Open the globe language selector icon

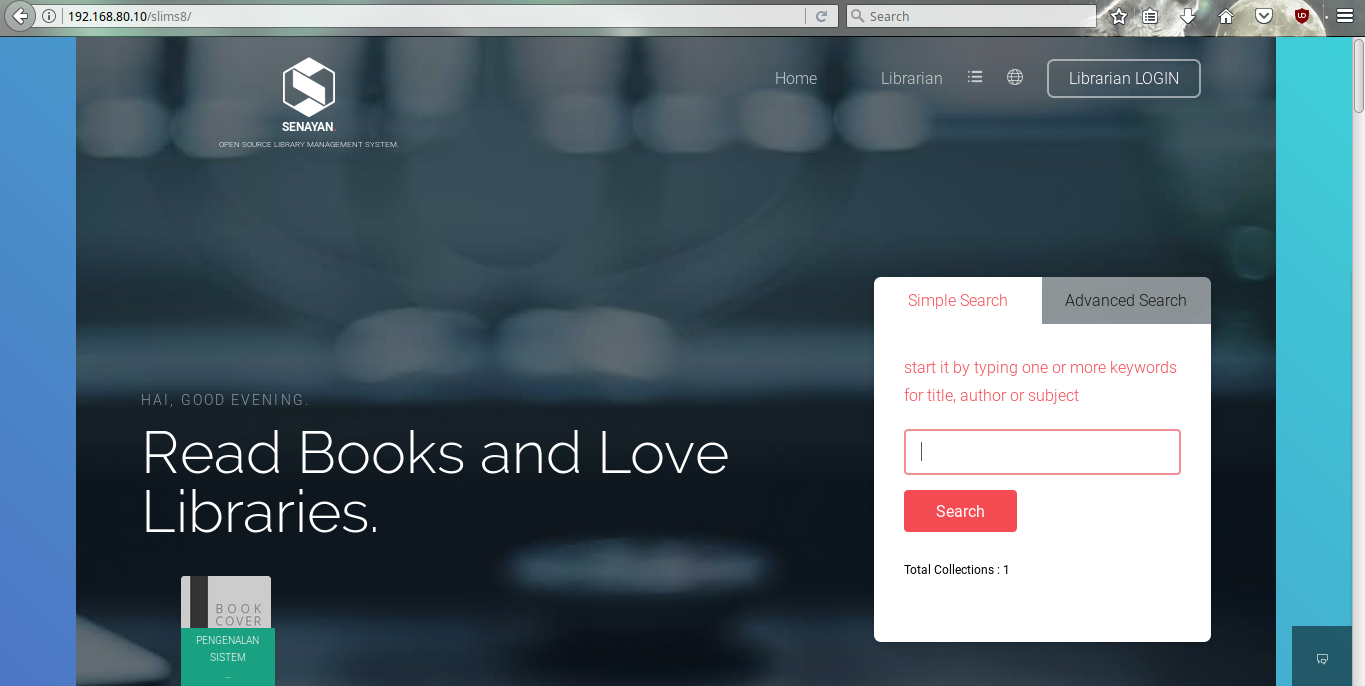pos(1015,77)
